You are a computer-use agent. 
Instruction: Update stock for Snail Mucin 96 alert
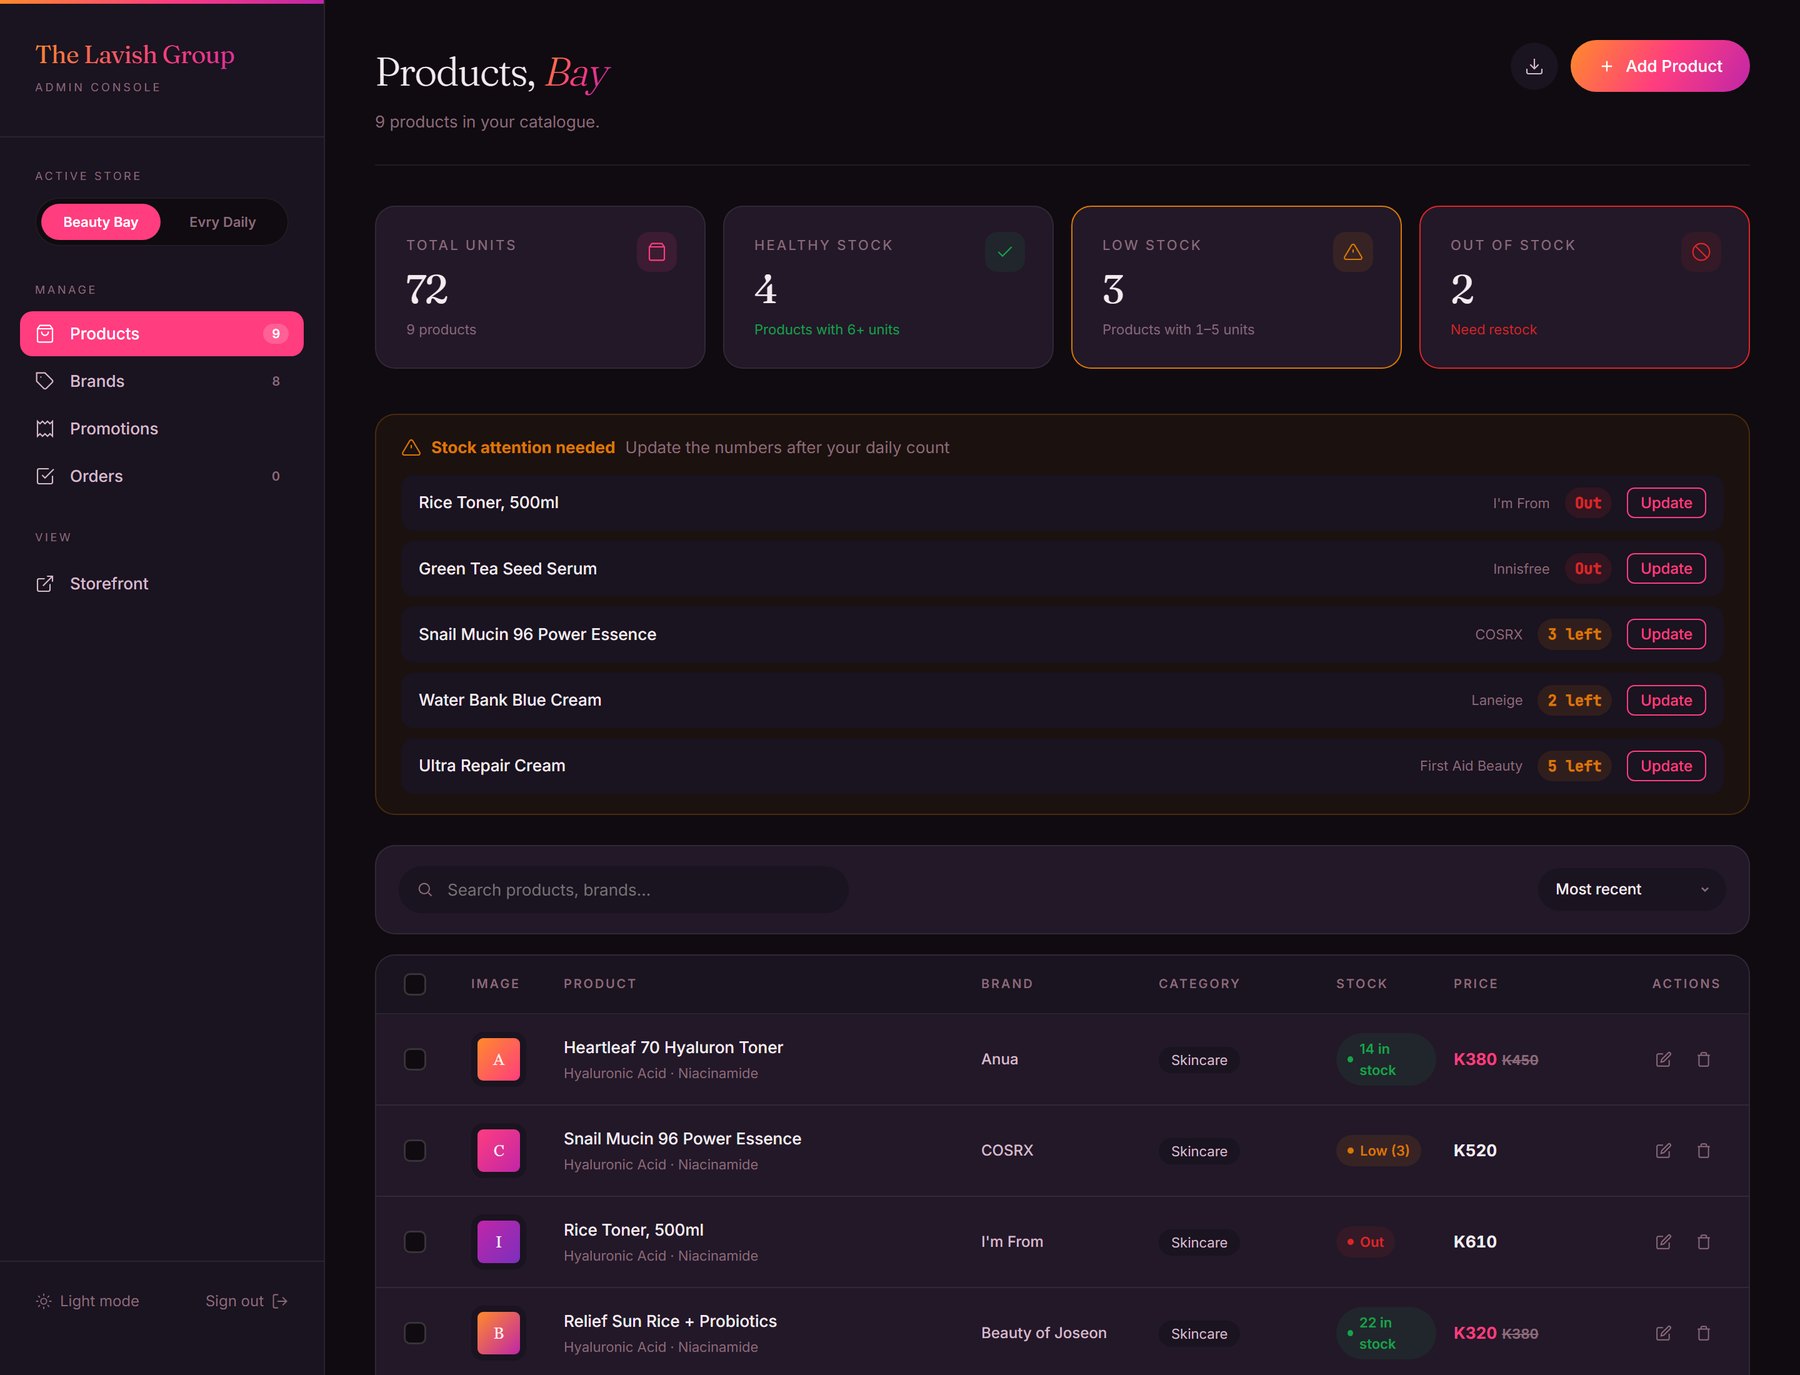coord(1666,634)
